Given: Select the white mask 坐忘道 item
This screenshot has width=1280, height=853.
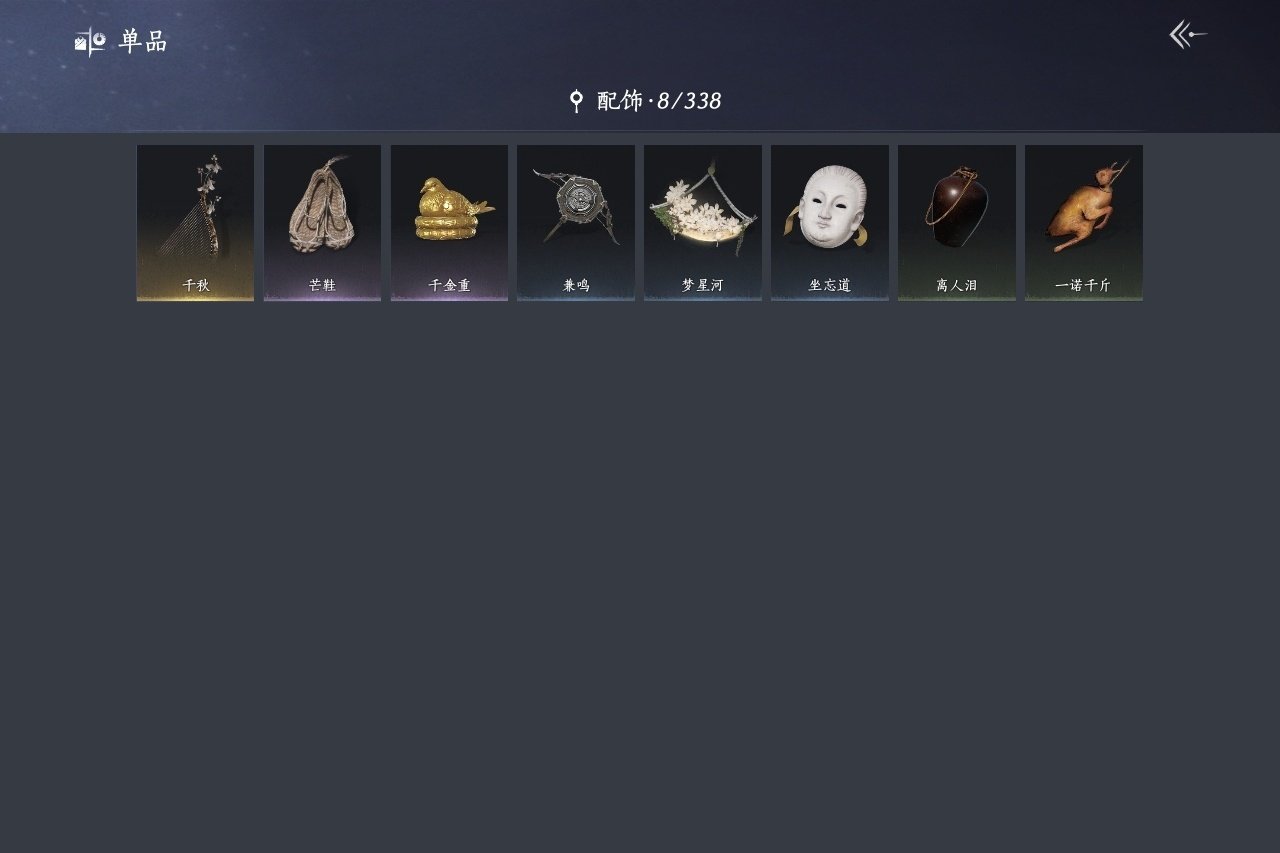Looking at the screenshot, I should (x=830, y=223).
